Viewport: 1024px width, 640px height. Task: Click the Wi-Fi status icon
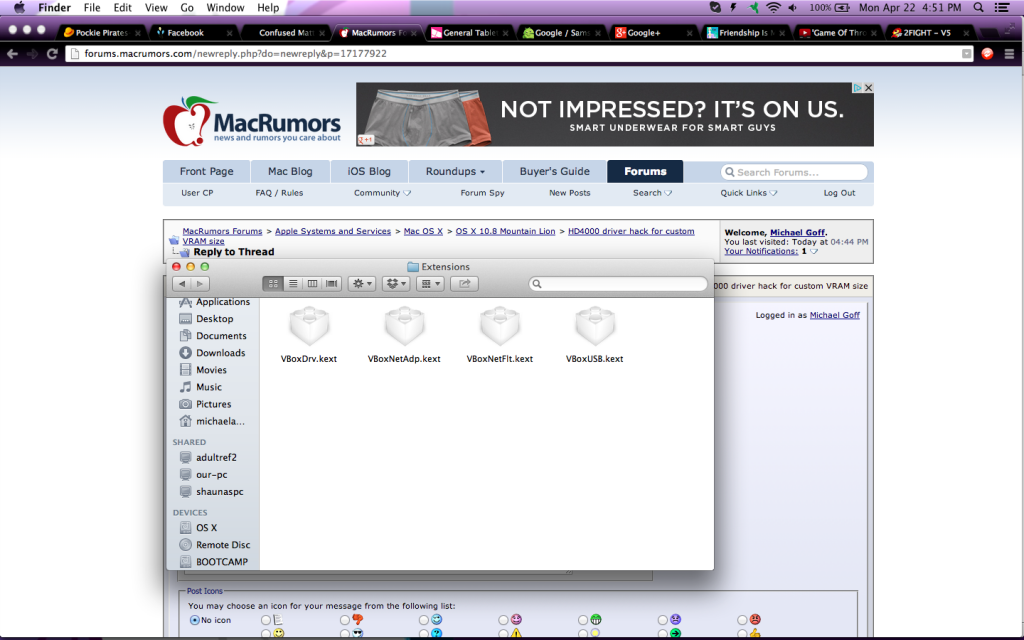tap(773, 8)
